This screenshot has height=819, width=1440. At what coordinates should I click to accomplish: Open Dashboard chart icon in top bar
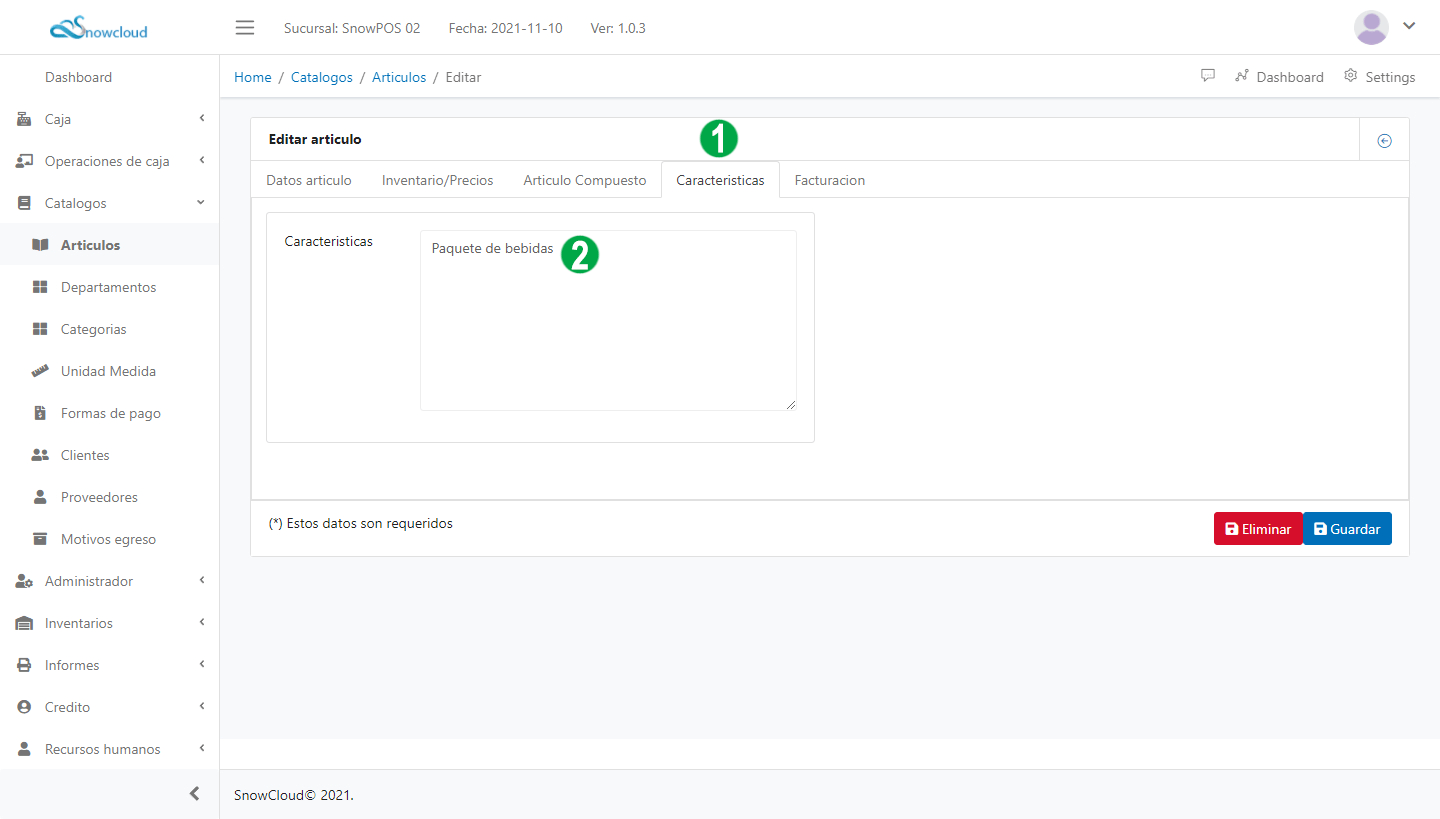[x=1242, y=76]
